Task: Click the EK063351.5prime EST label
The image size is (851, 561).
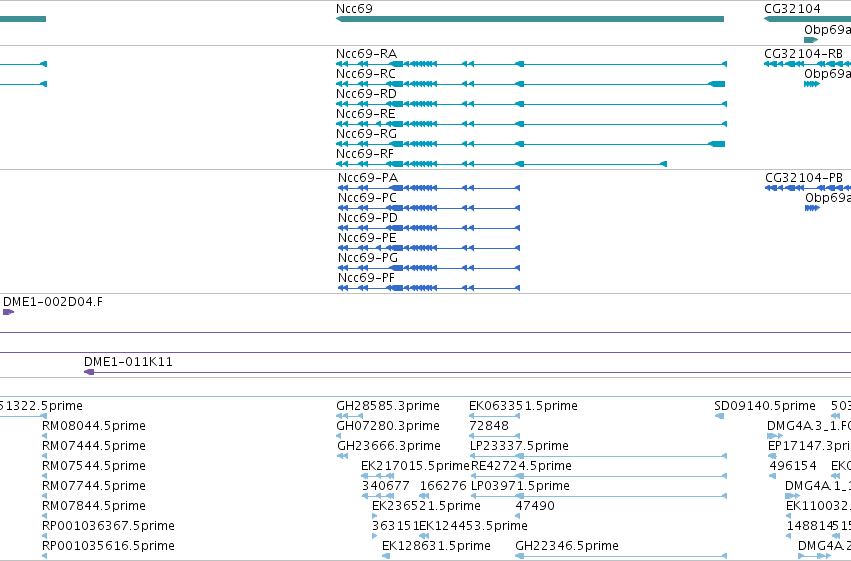Action: tap(523, 406)
